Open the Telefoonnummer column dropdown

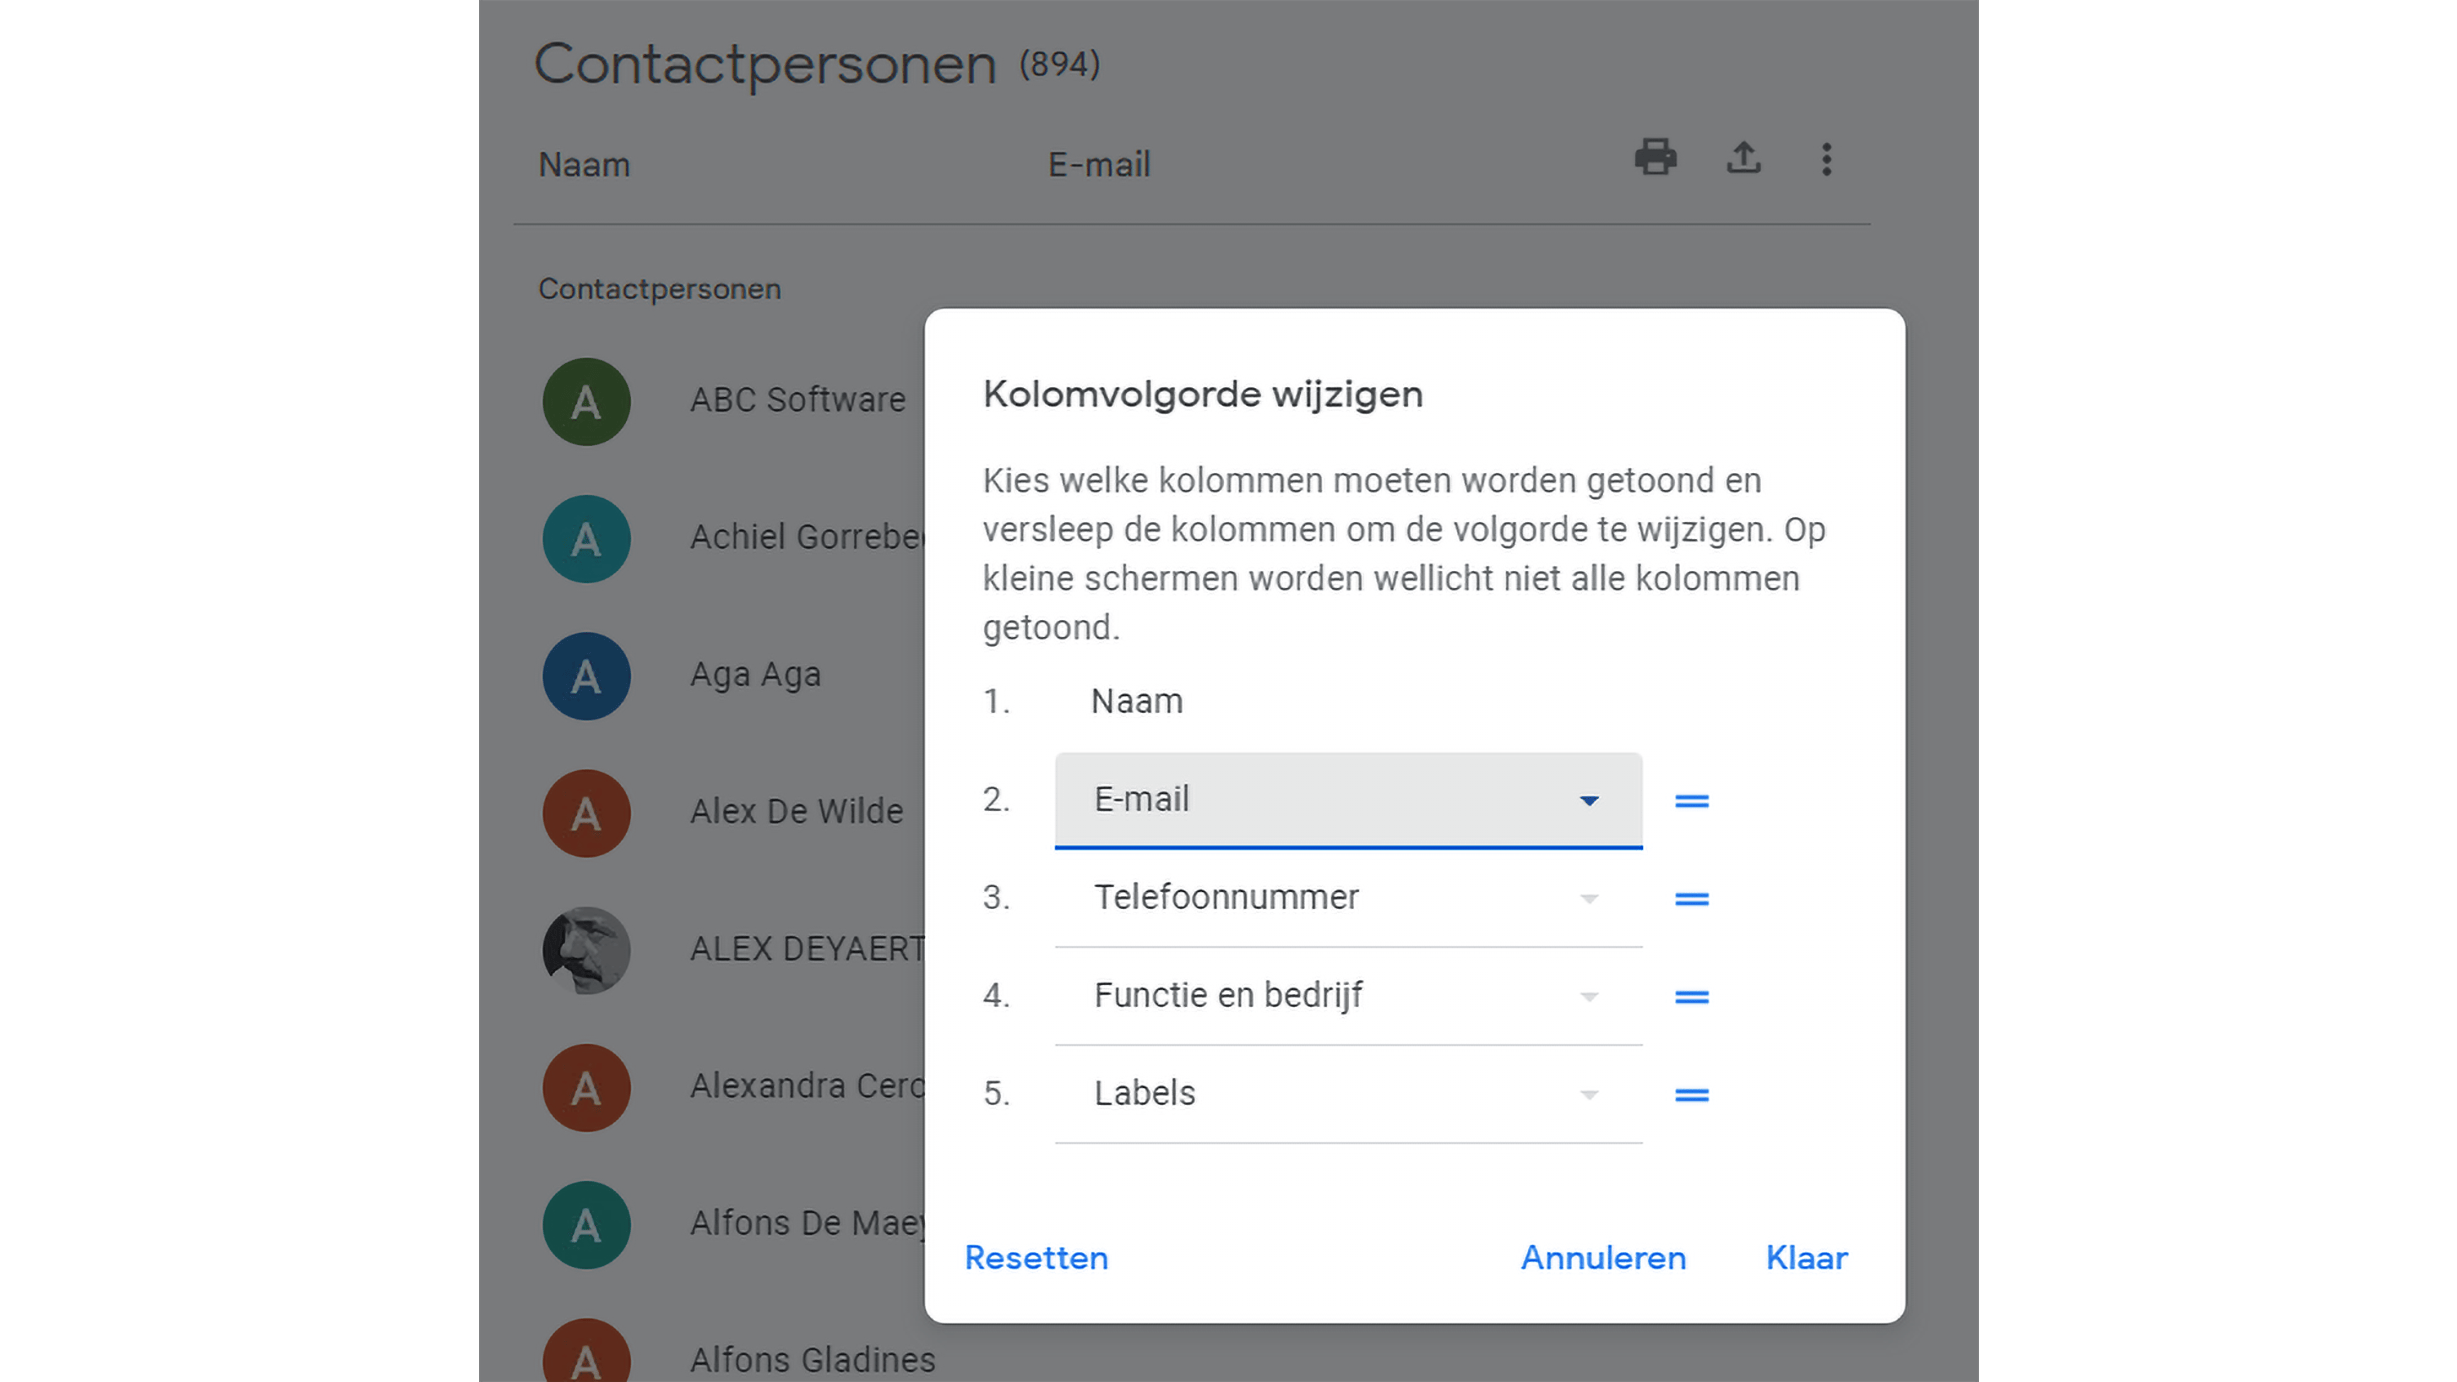click(x=1347, y=898)
